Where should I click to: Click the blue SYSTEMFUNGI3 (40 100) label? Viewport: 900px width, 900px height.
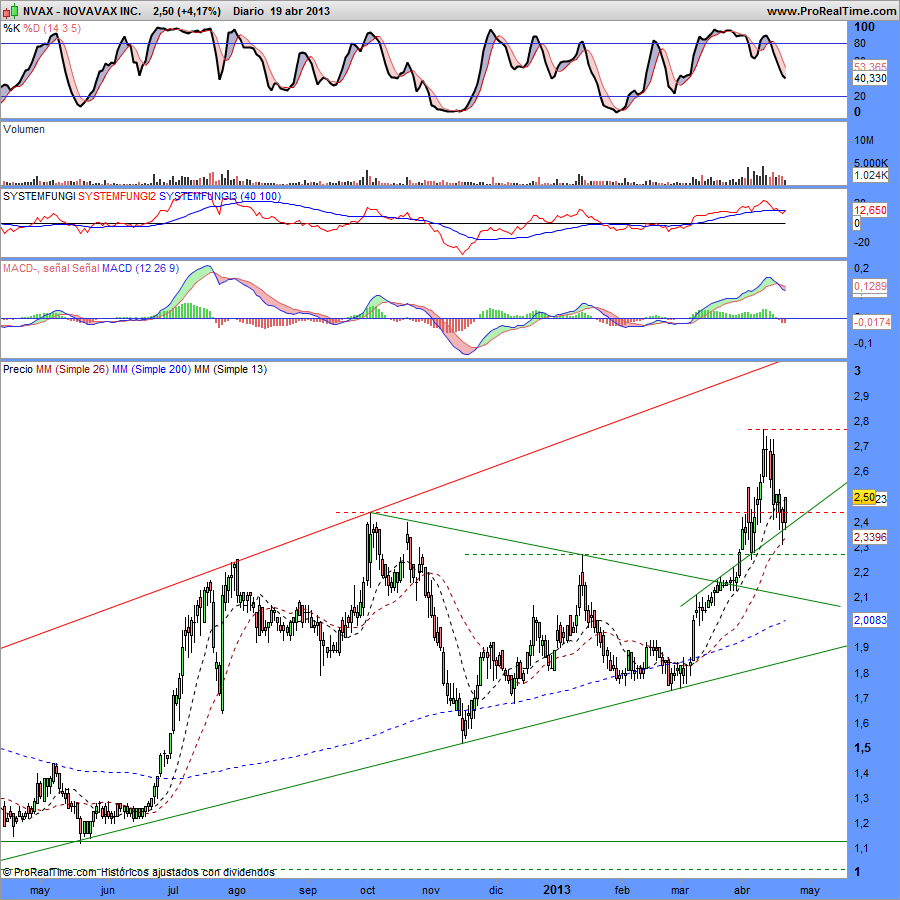pos(220,196)
